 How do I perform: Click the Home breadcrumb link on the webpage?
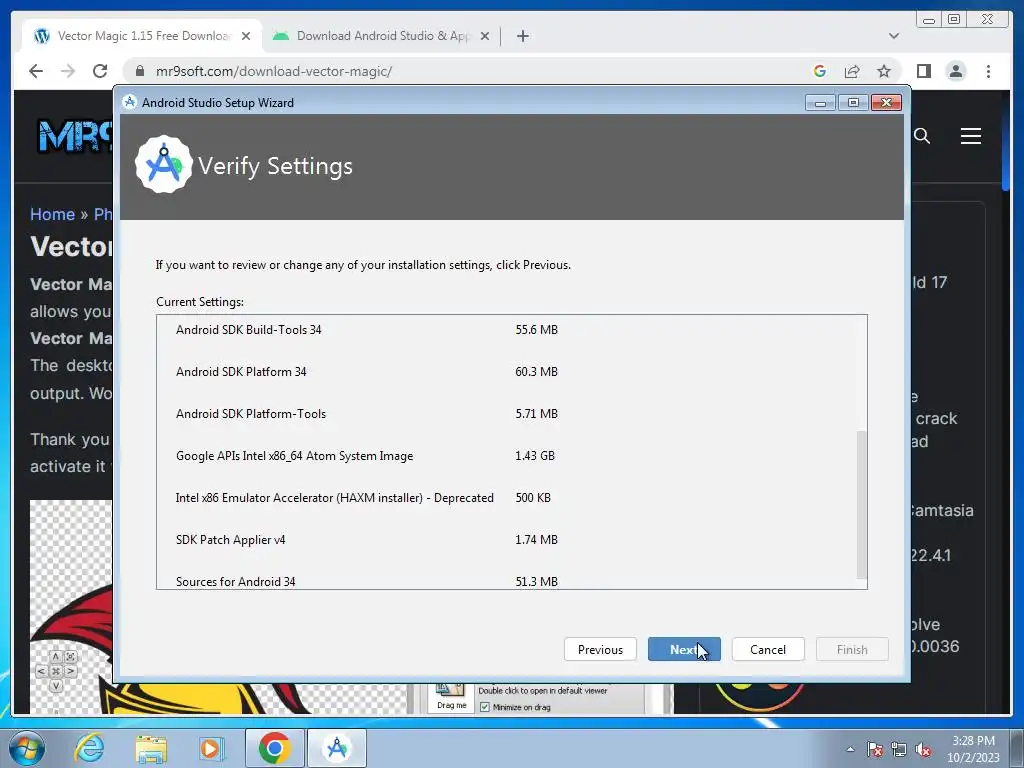coord(52,214)
